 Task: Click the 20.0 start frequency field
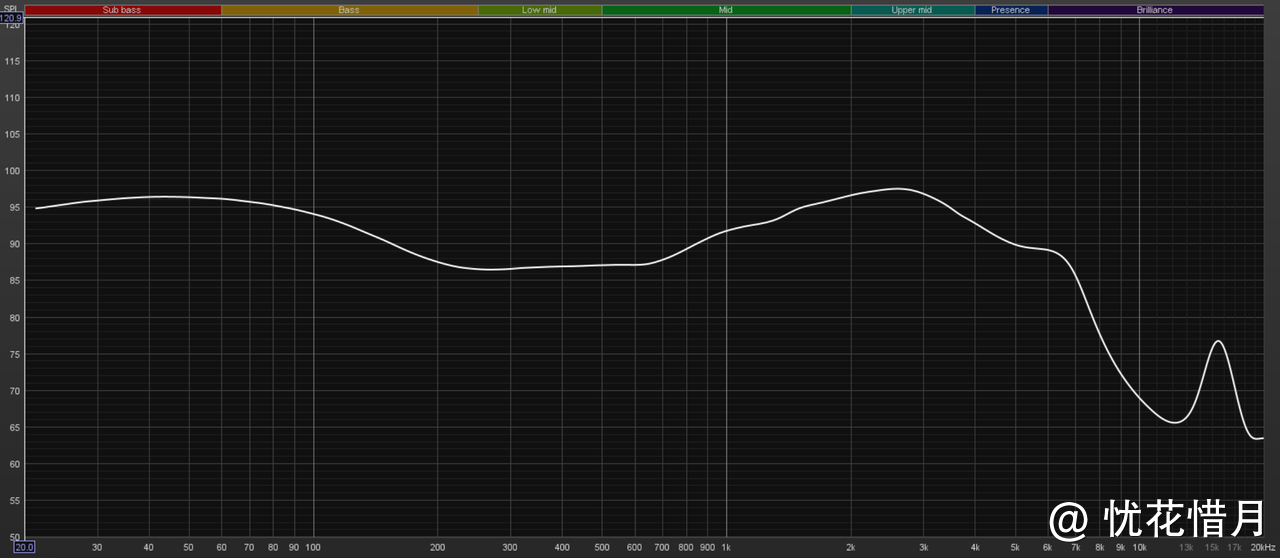coord(24,547)
